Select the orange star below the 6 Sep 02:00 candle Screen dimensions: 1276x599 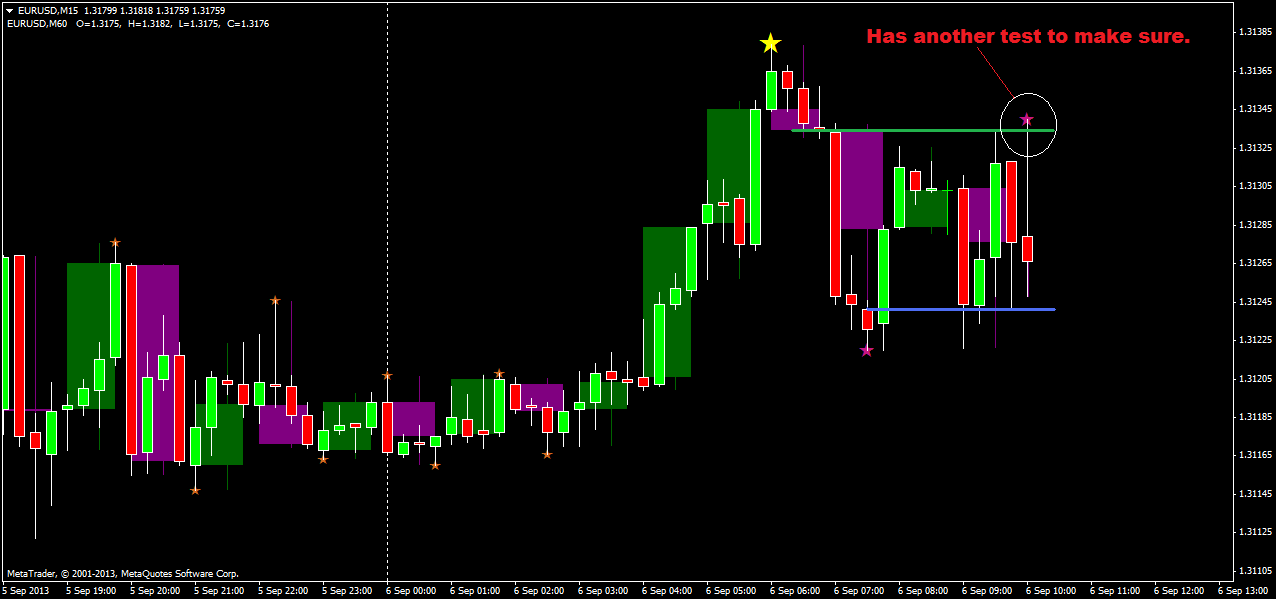(x=547, y=455)
